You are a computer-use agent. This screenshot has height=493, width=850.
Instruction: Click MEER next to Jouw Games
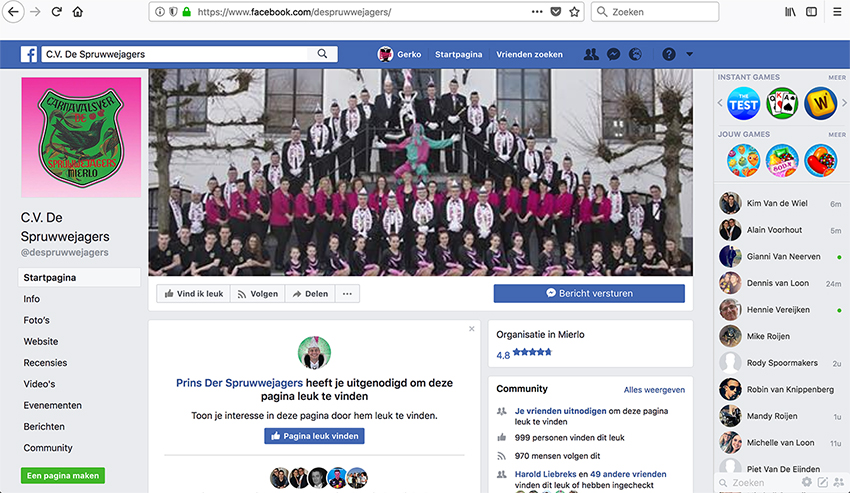click(836, 135)
